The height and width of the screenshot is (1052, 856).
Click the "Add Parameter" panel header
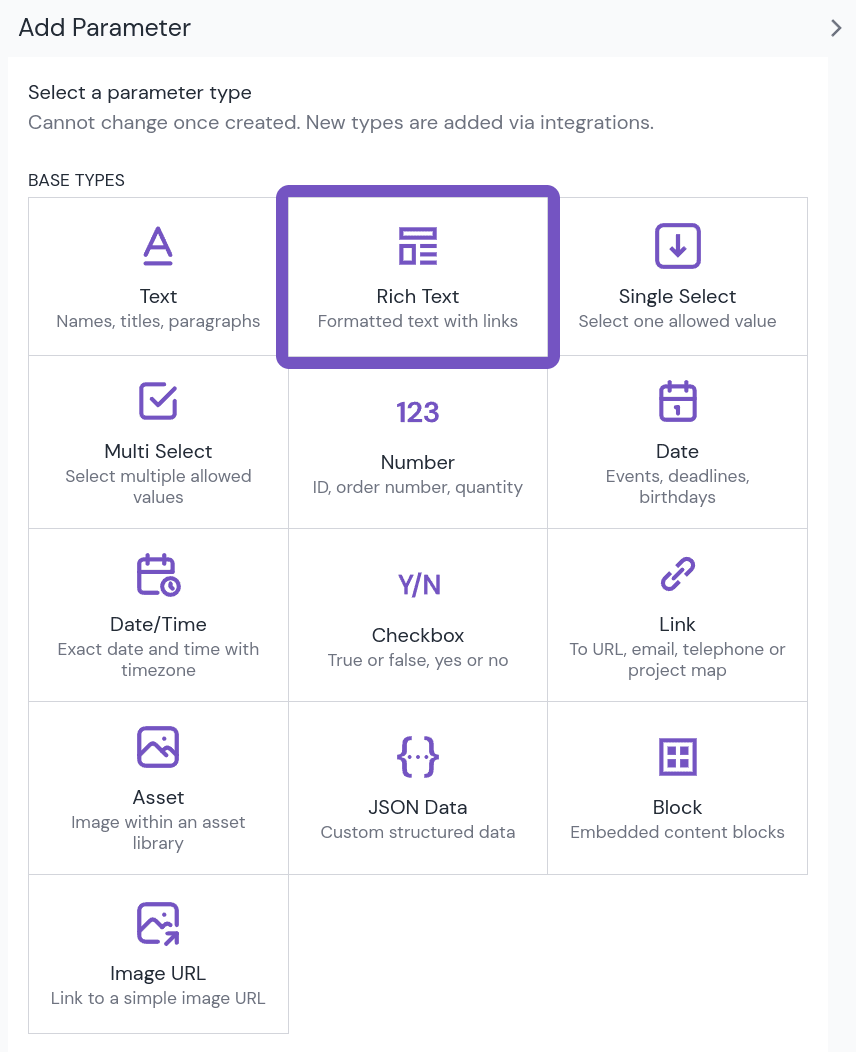pos(105,28)
